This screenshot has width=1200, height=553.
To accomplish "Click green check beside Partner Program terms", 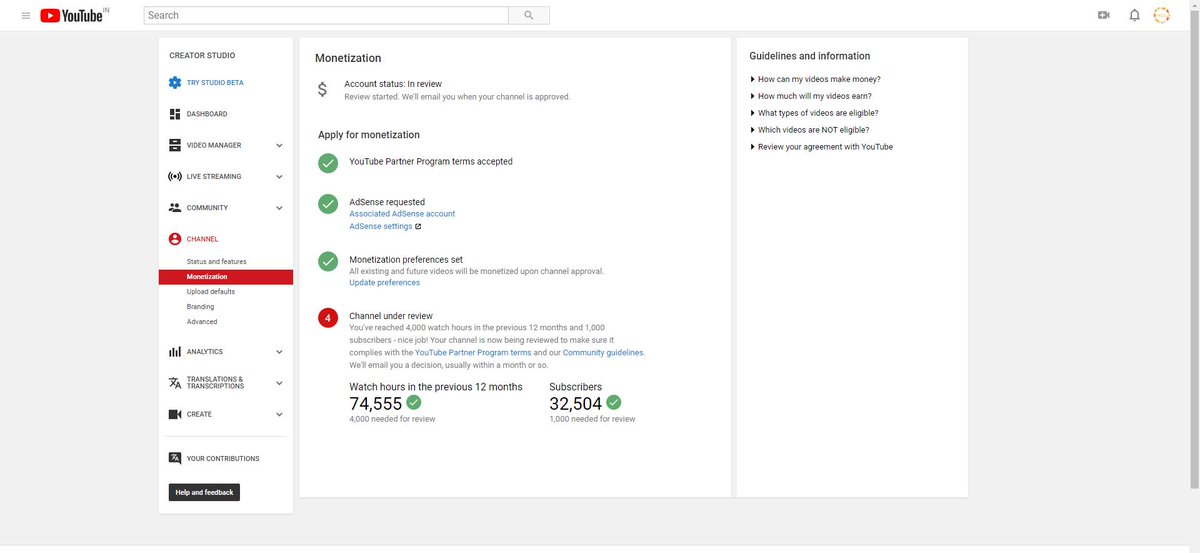I will pos(328,162).
